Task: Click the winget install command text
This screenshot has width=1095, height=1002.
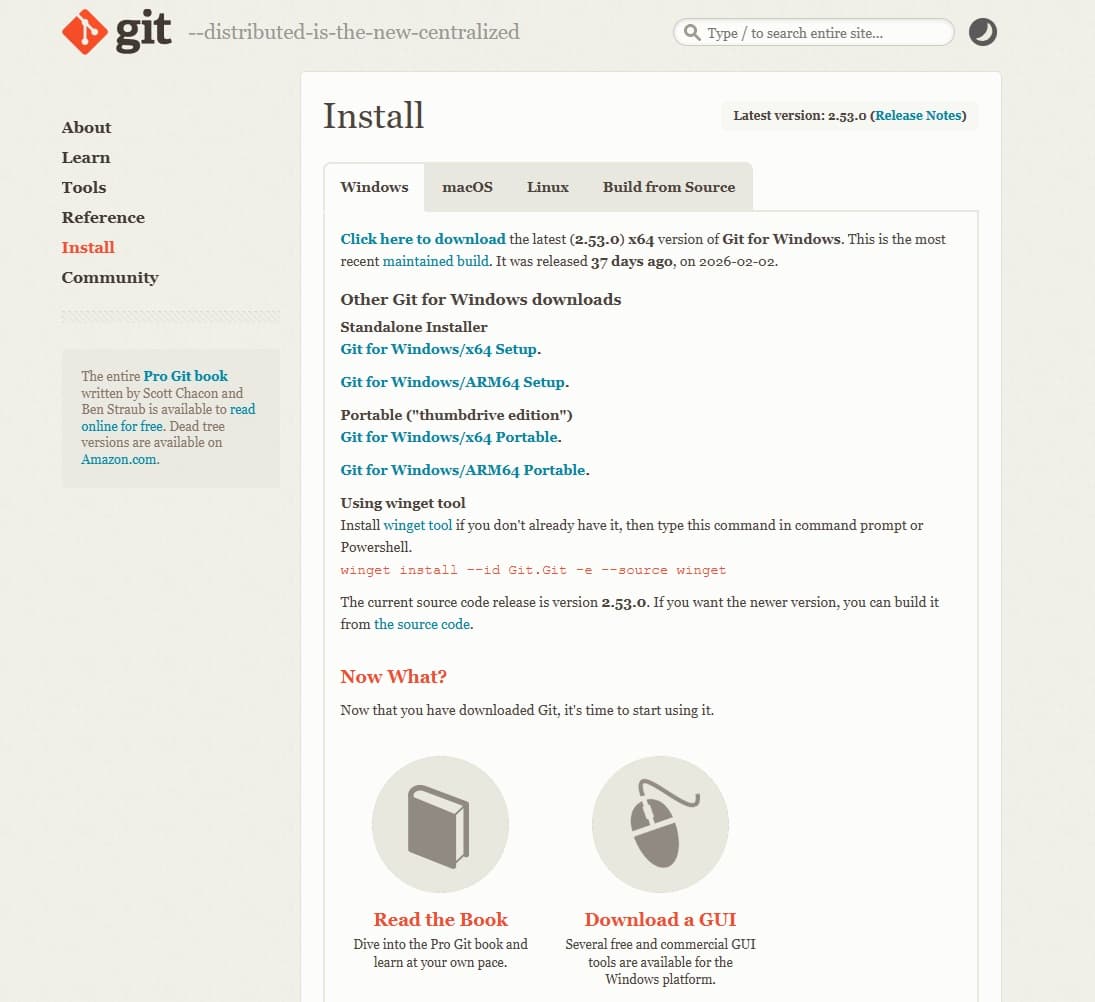Action: pos(533,570)
